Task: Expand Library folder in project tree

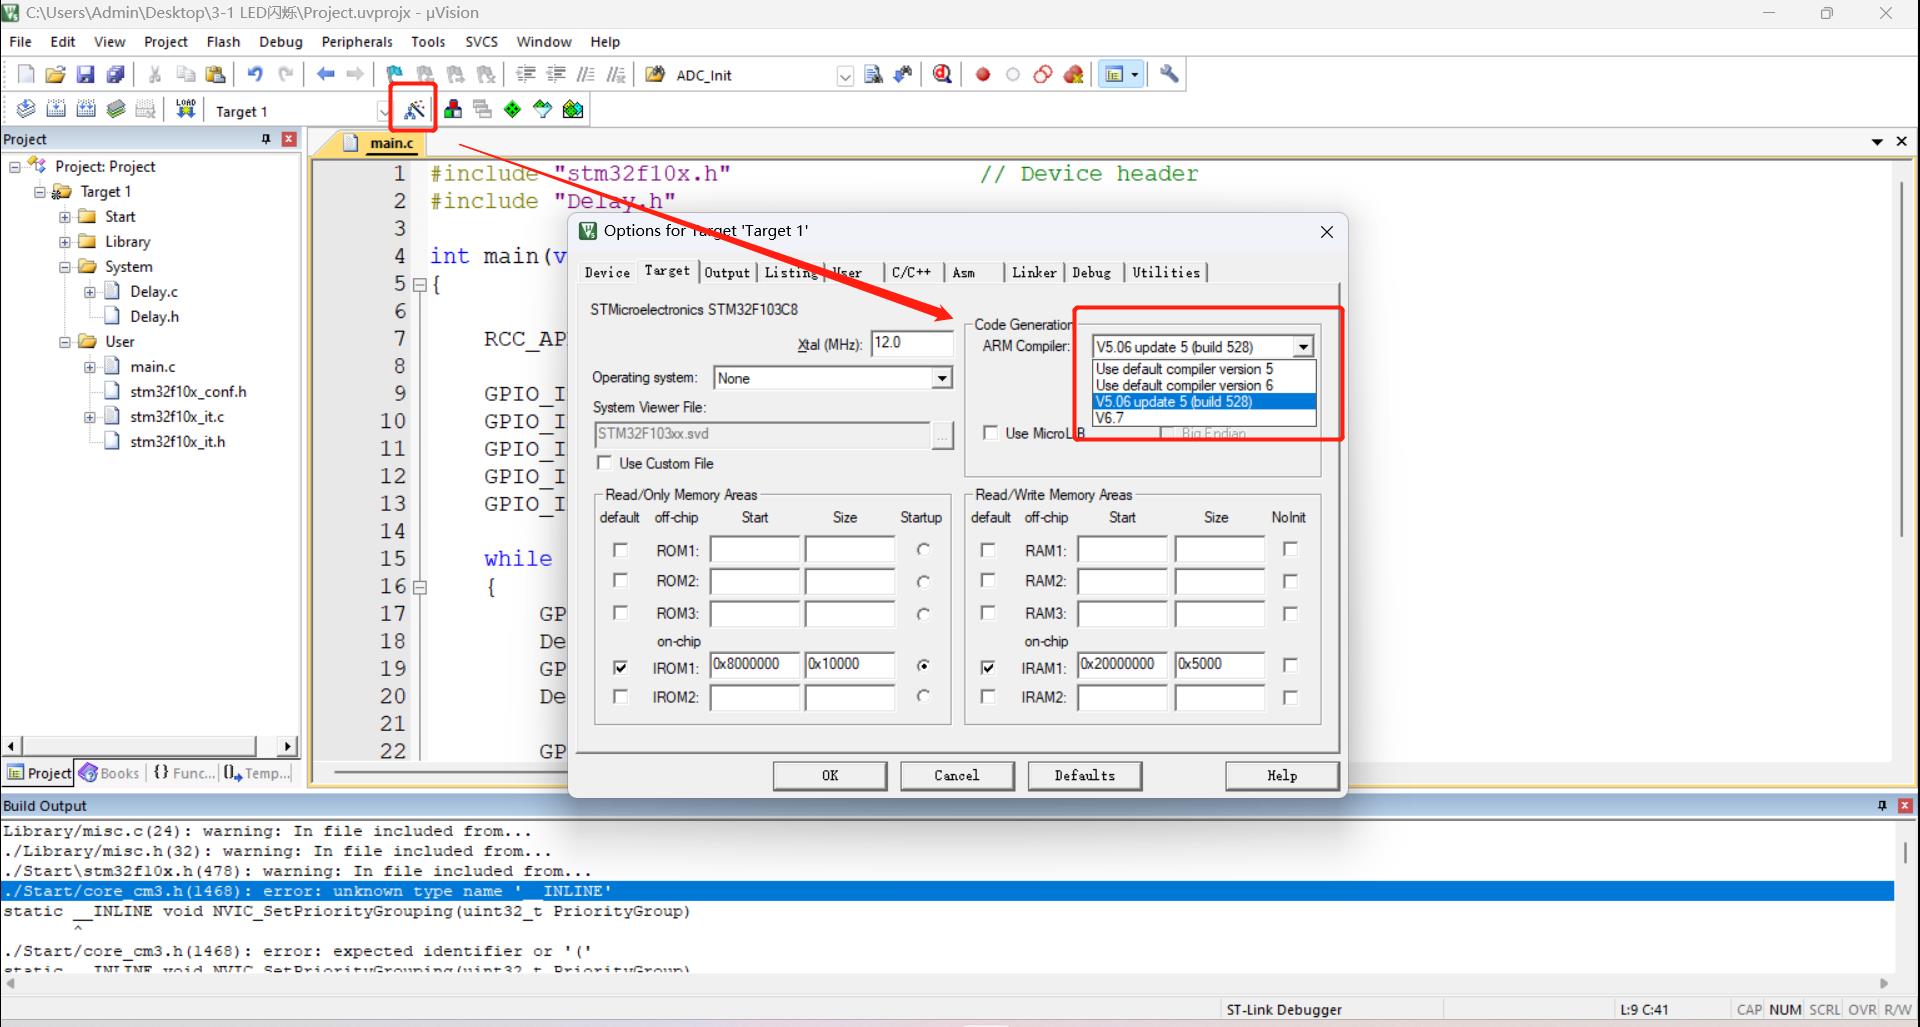Action: pos(65,242)
